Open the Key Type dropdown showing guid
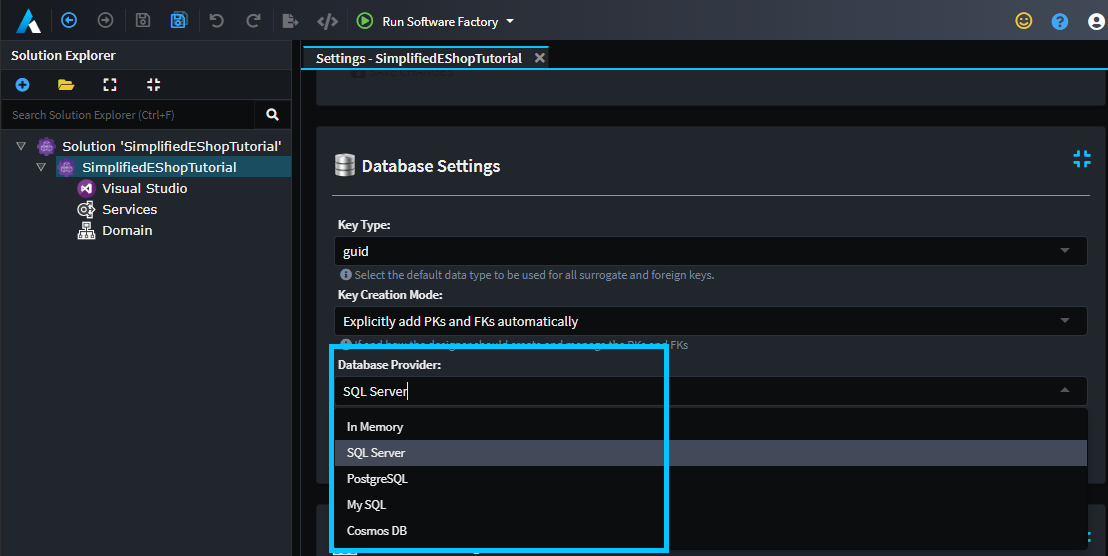1108x556 pixels. point(710,251)
